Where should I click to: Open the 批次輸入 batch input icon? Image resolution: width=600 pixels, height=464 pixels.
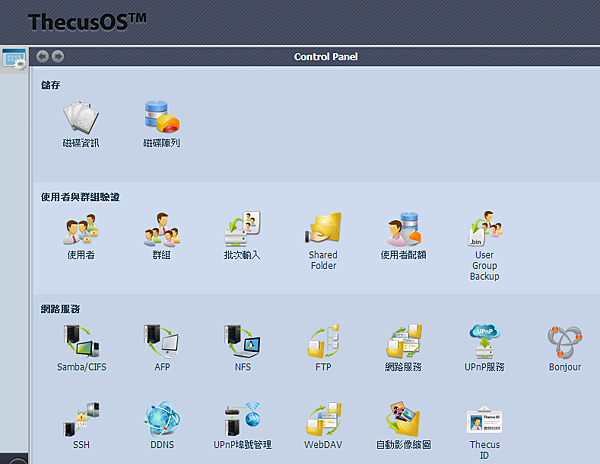[x=243, y=229]
